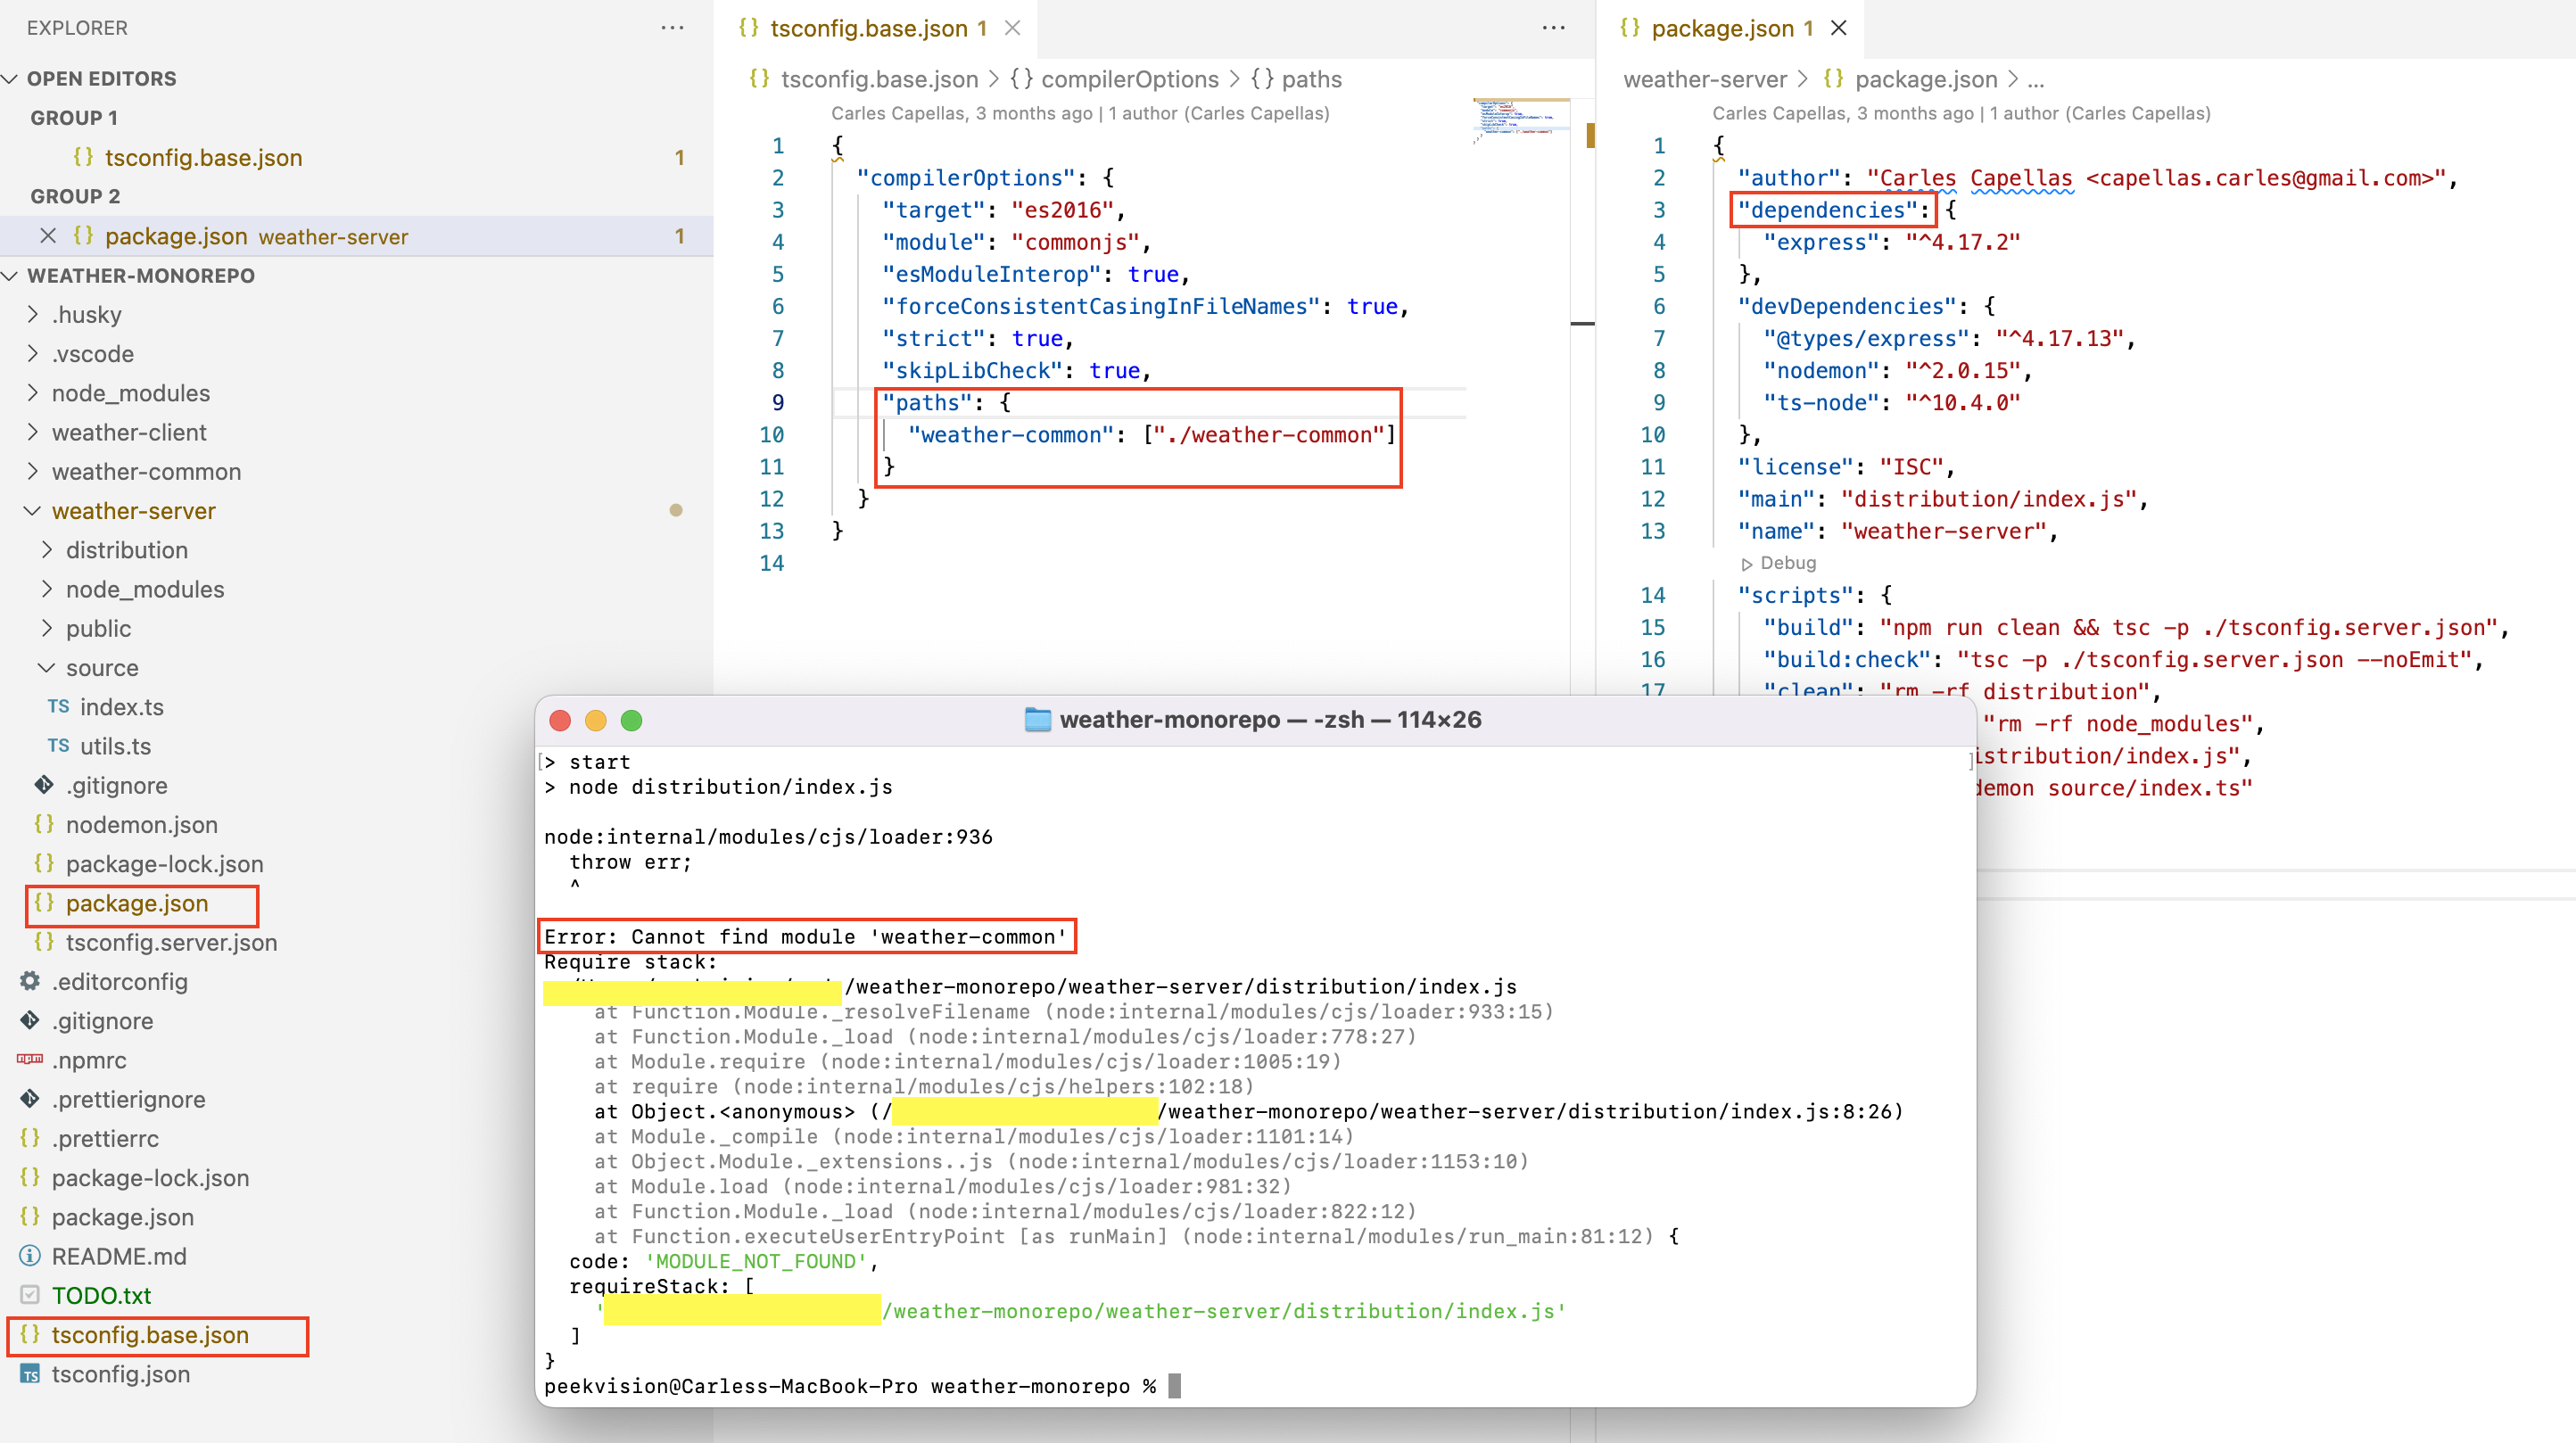Open git blame annotation in package.json editor
This screenshot has height=1443, width=2576.
pos(1961,113)
